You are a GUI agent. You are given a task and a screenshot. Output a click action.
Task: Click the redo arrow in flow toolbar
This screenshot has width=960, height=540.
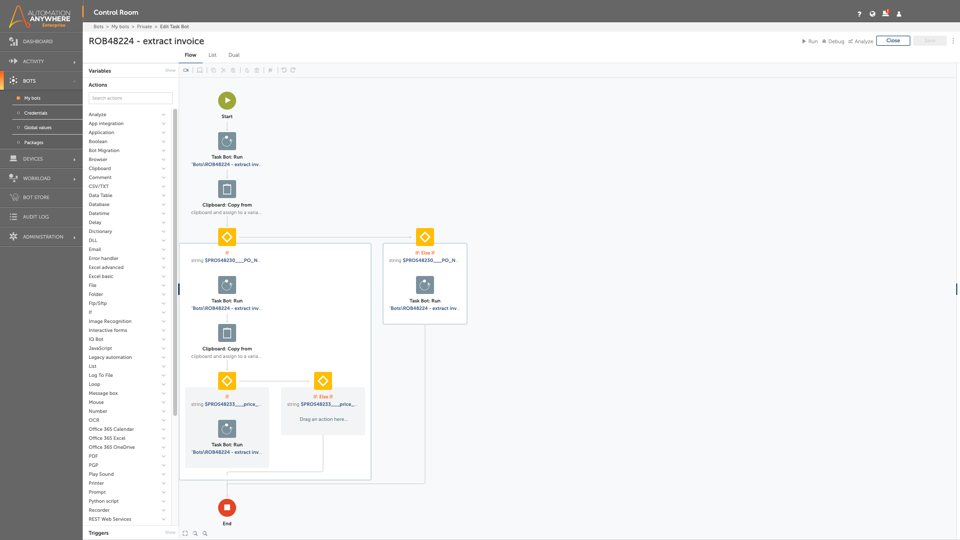(293, 71)
